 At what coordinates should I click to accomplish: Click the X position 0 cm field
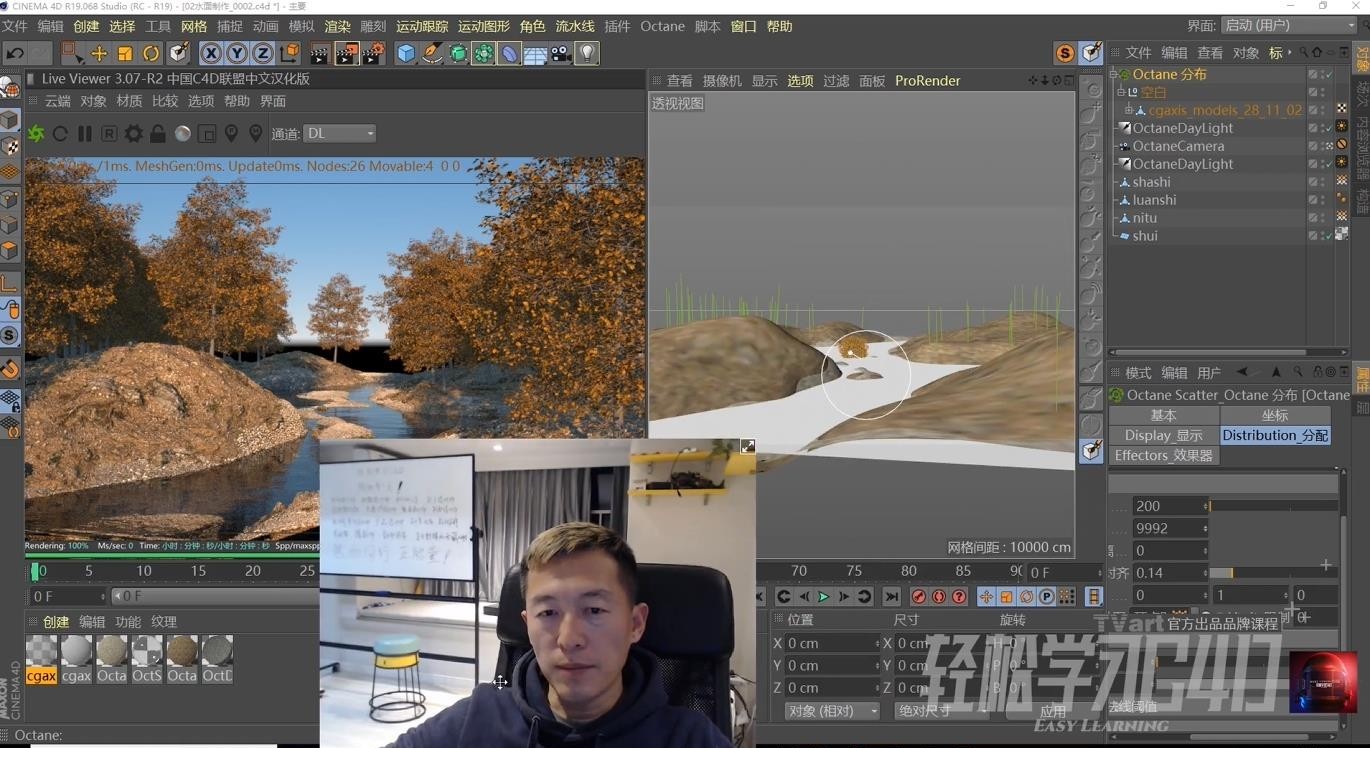(x=832, y=643)
